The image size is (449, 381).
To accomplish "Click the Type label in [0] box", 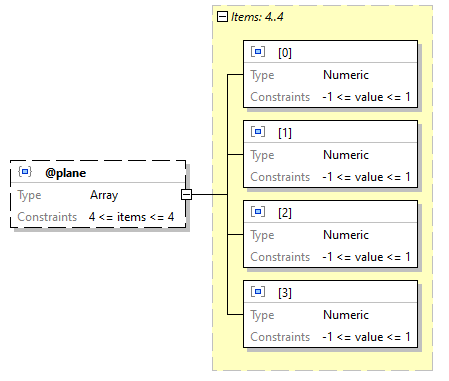I will click(x=262, y=76).
